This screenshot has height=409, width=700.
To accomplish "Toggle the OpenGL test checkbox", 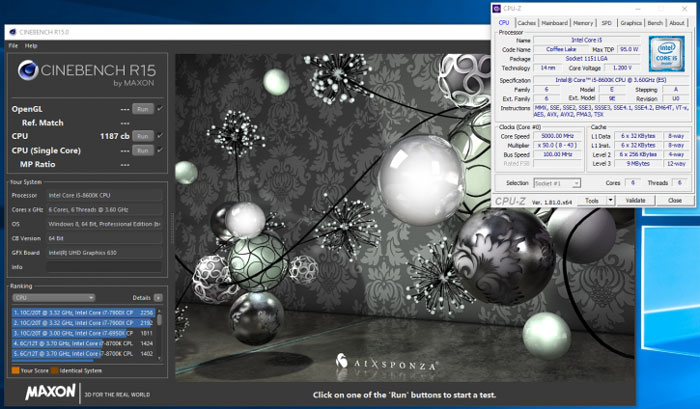I will [160, 108].
